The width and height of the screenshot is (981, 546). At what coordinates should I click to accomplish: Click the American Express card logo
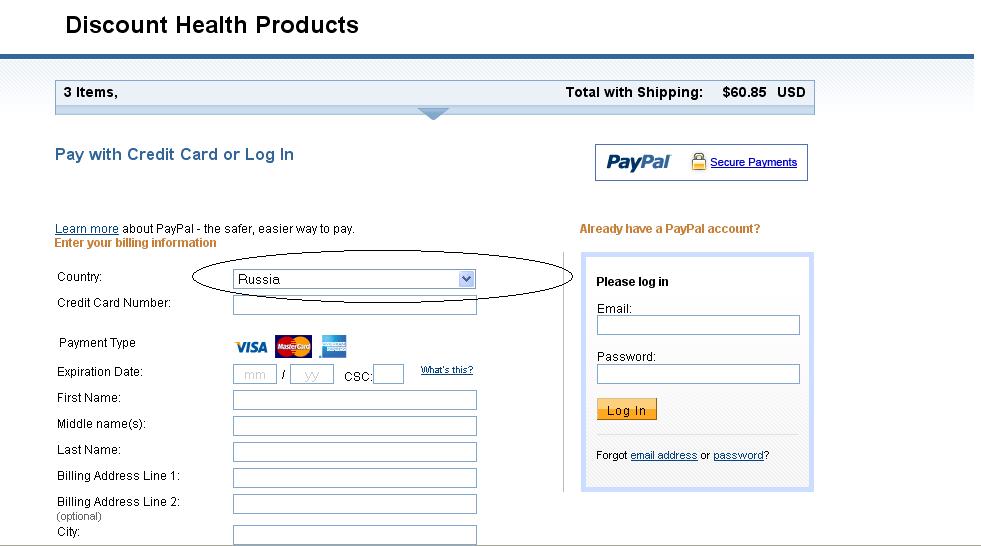pos(333,346)
